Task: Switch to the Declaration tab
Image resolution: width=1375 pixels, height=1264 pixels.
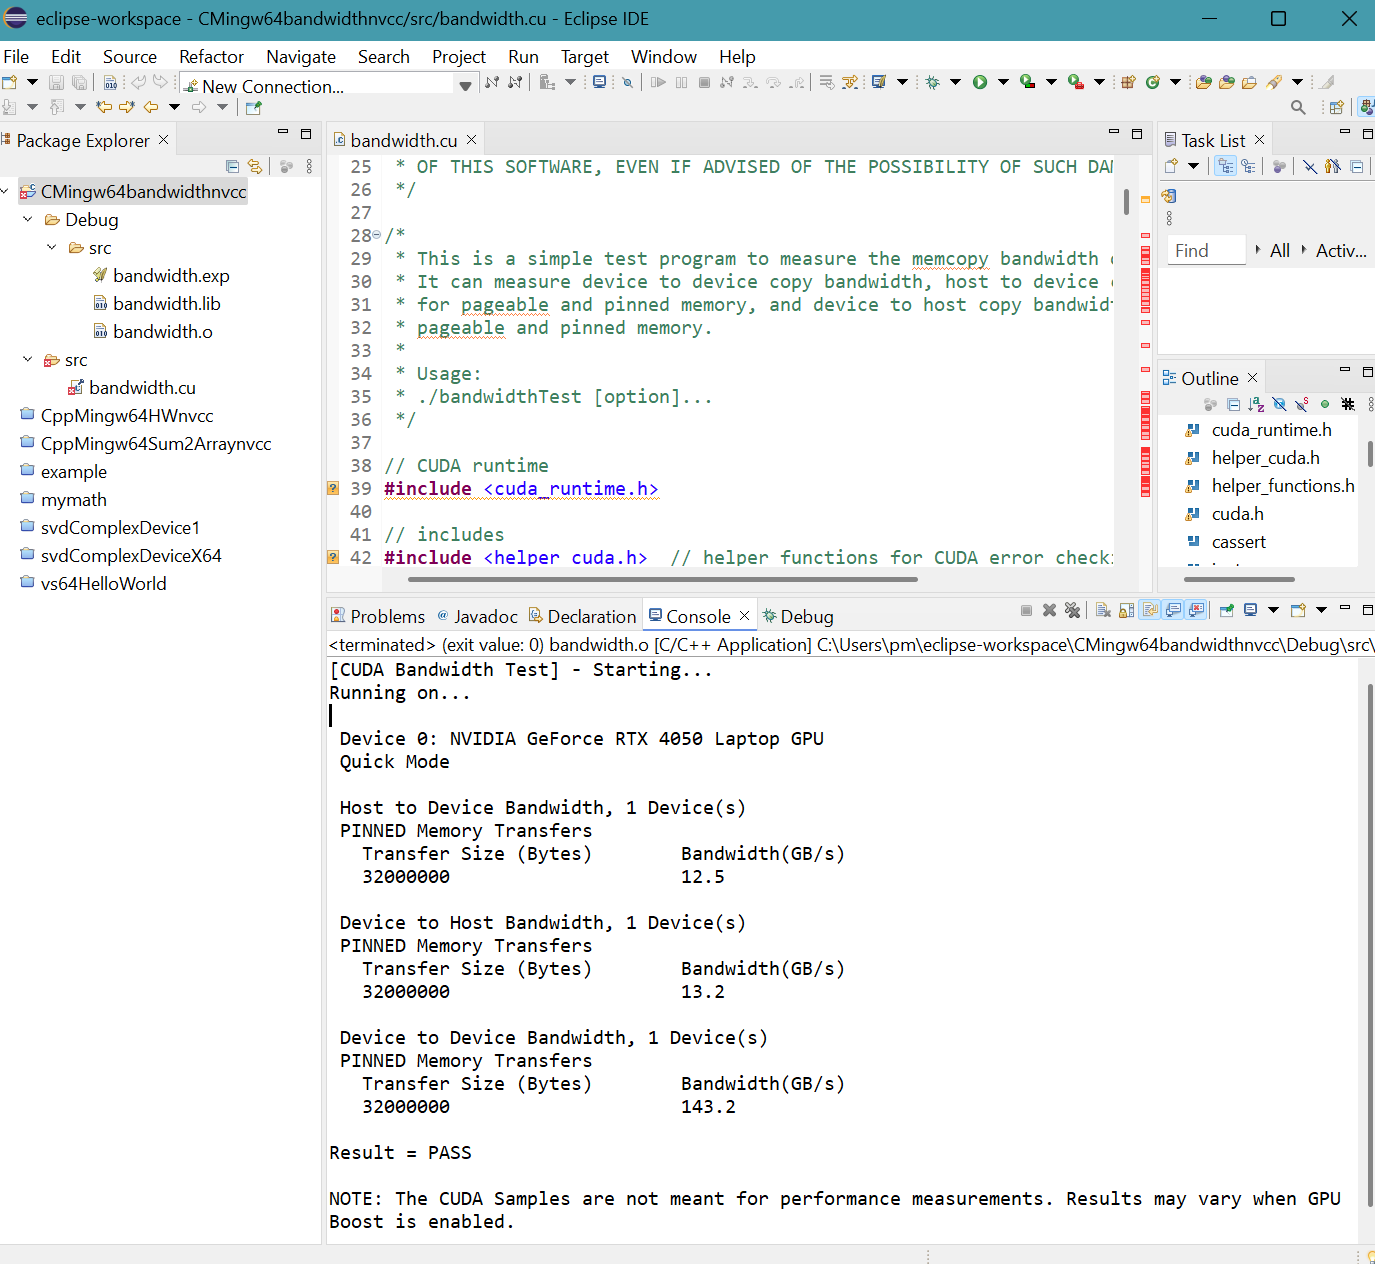Action: tap(582, 617)
